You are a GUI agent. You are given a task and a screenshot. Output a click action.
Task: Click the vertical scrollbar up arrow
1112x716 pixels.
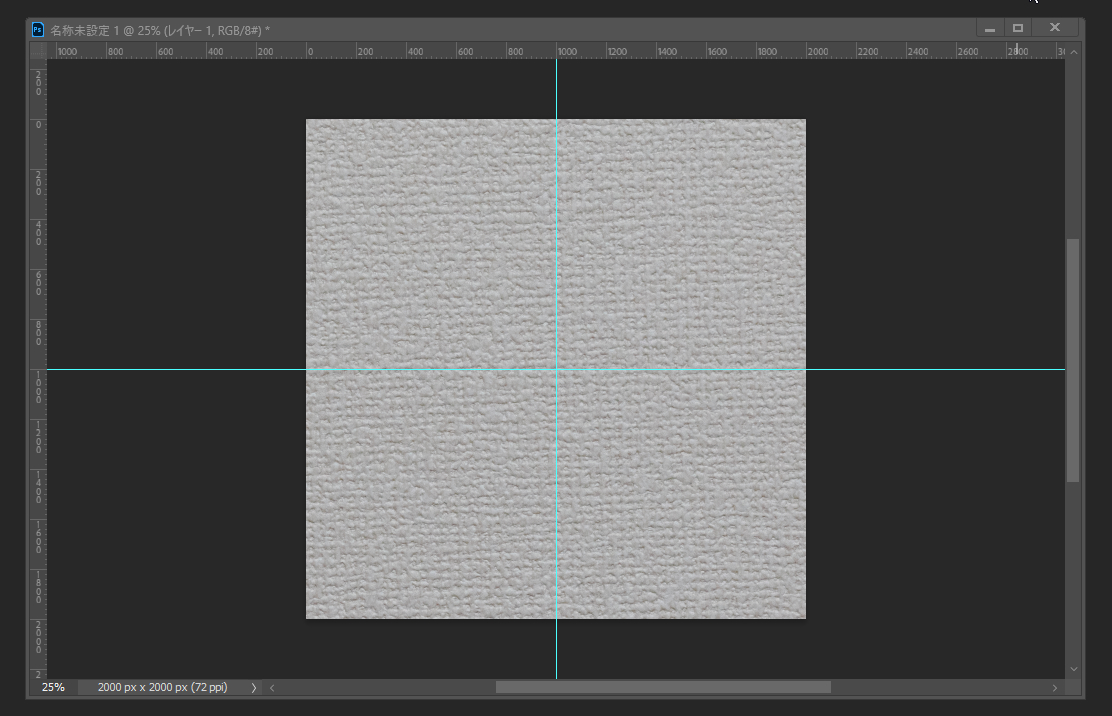coord(1074,51)
